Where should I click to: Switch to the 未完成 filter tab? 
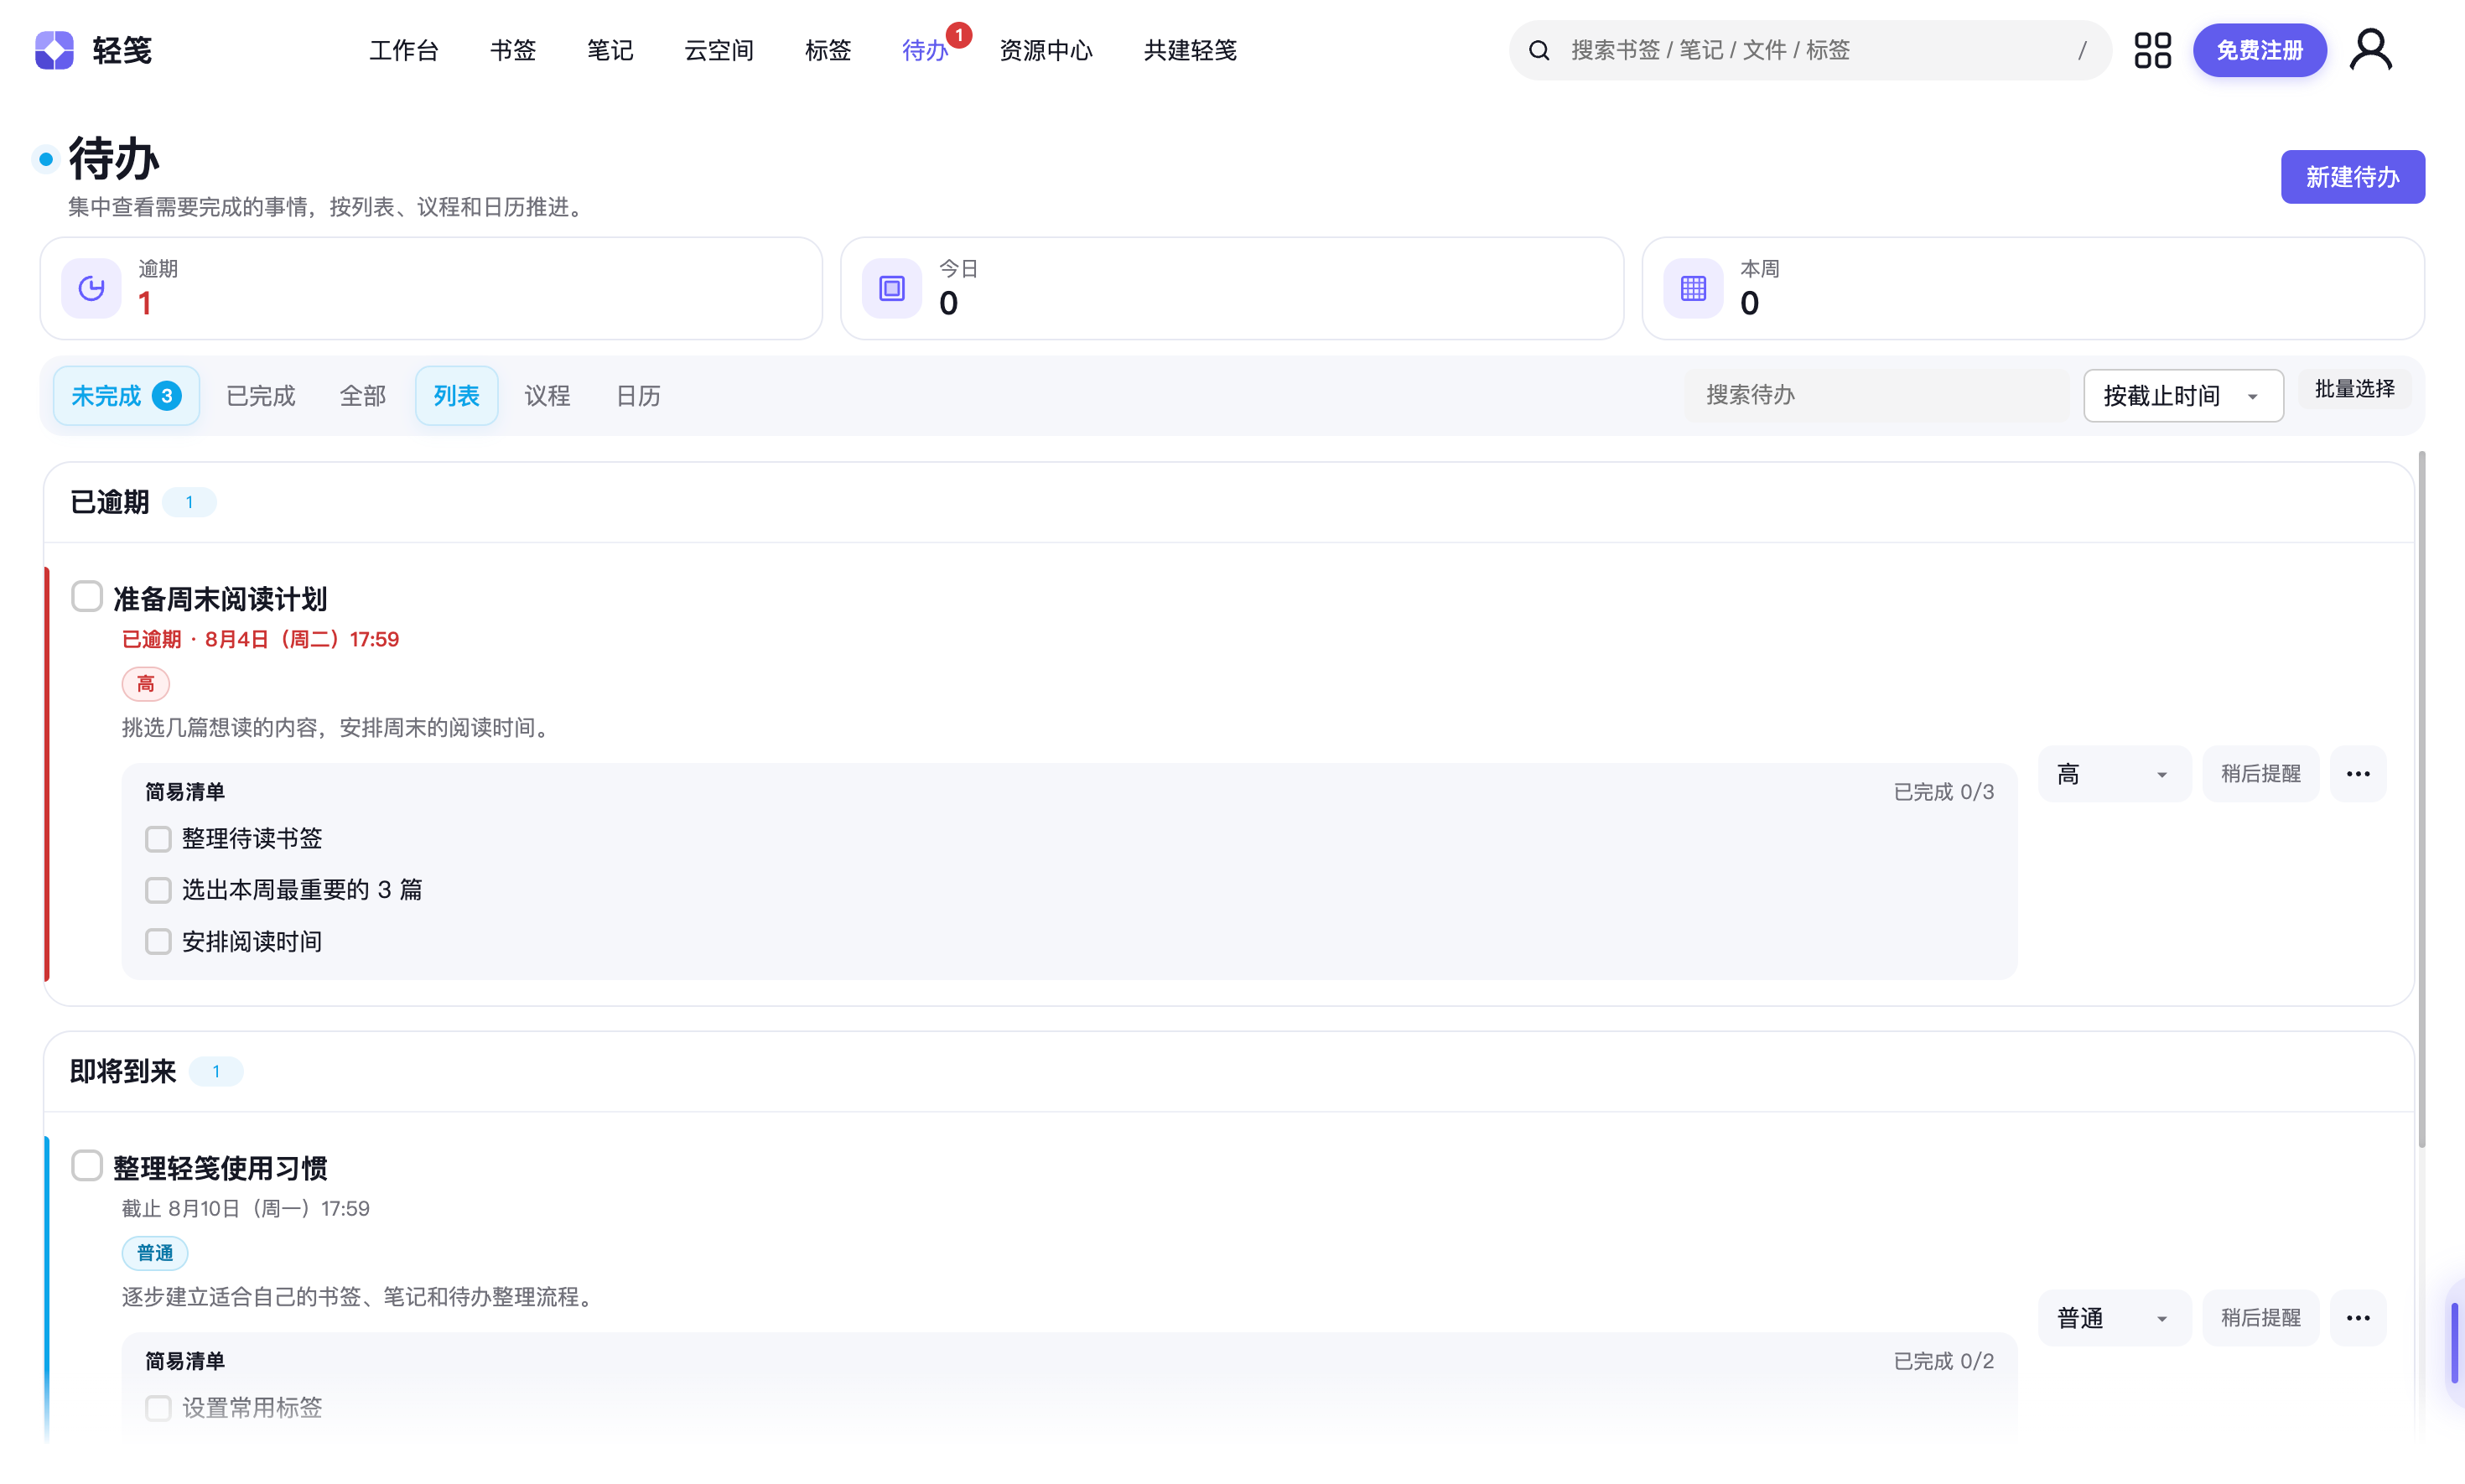pyautogui.click(x=126, y=396)
